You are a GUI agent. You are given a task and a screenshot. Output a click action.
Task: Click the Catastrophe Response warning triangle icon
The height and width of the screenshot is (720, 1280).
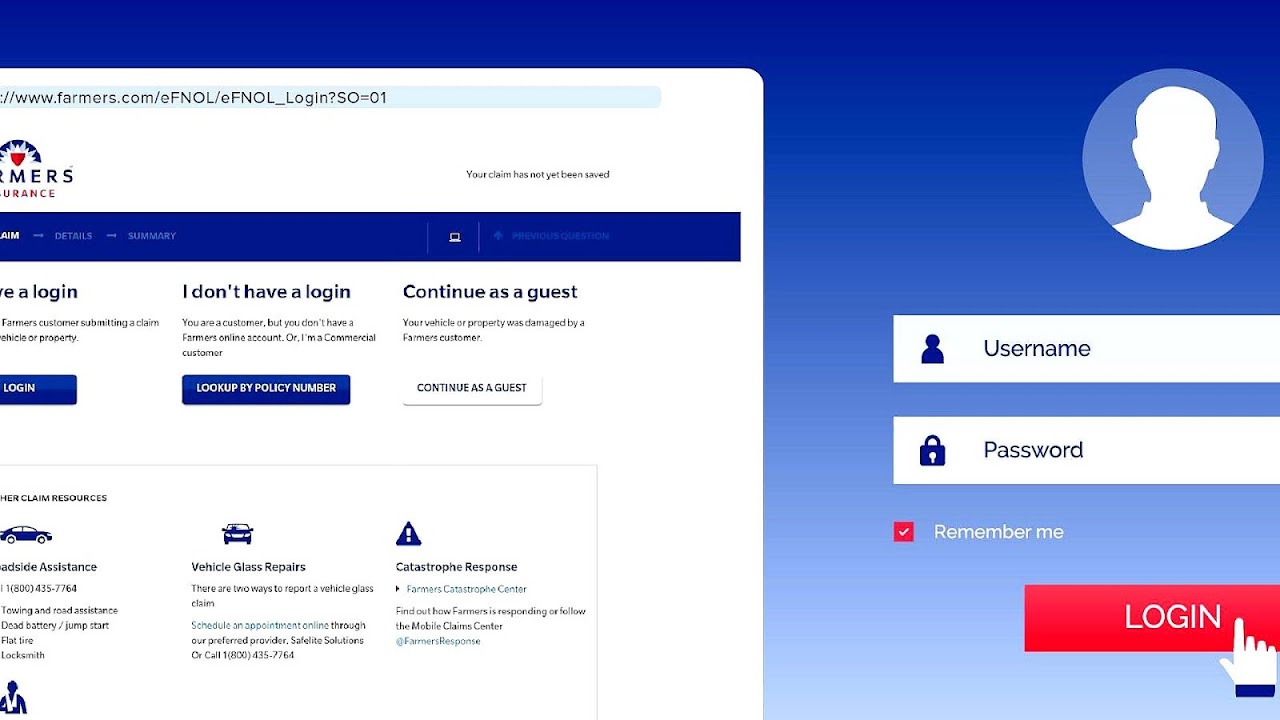[x=408, y=534]
